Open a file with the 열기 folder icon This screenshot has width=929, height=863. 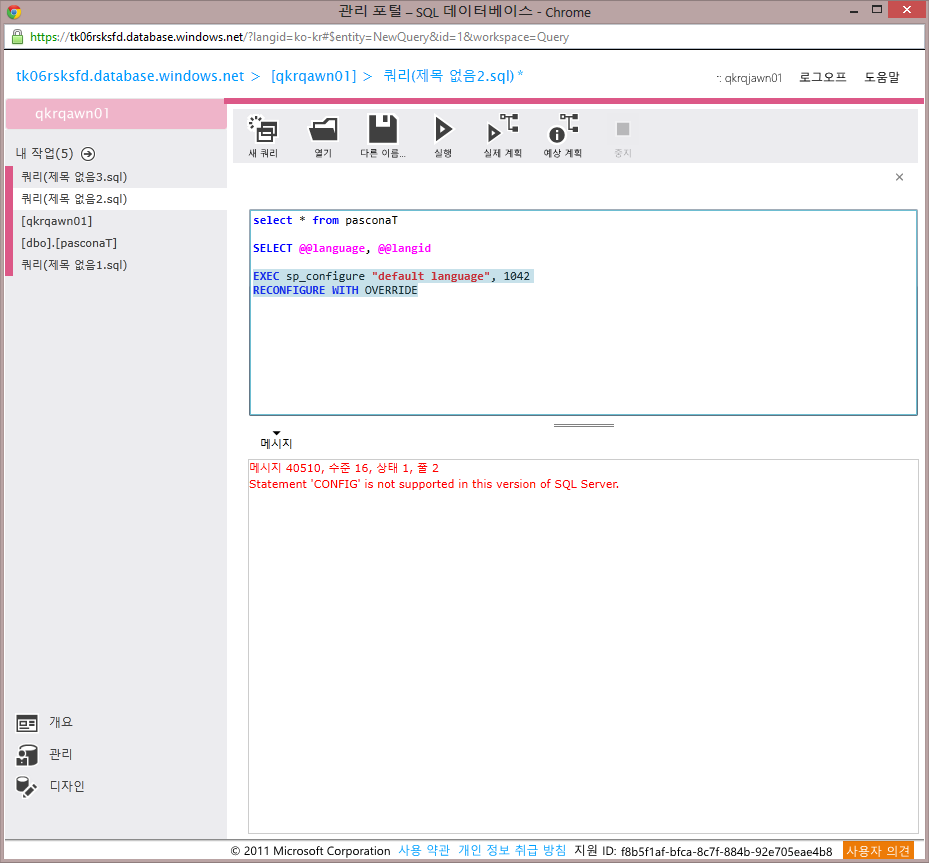pyautogui.click(x=323, y=129)
